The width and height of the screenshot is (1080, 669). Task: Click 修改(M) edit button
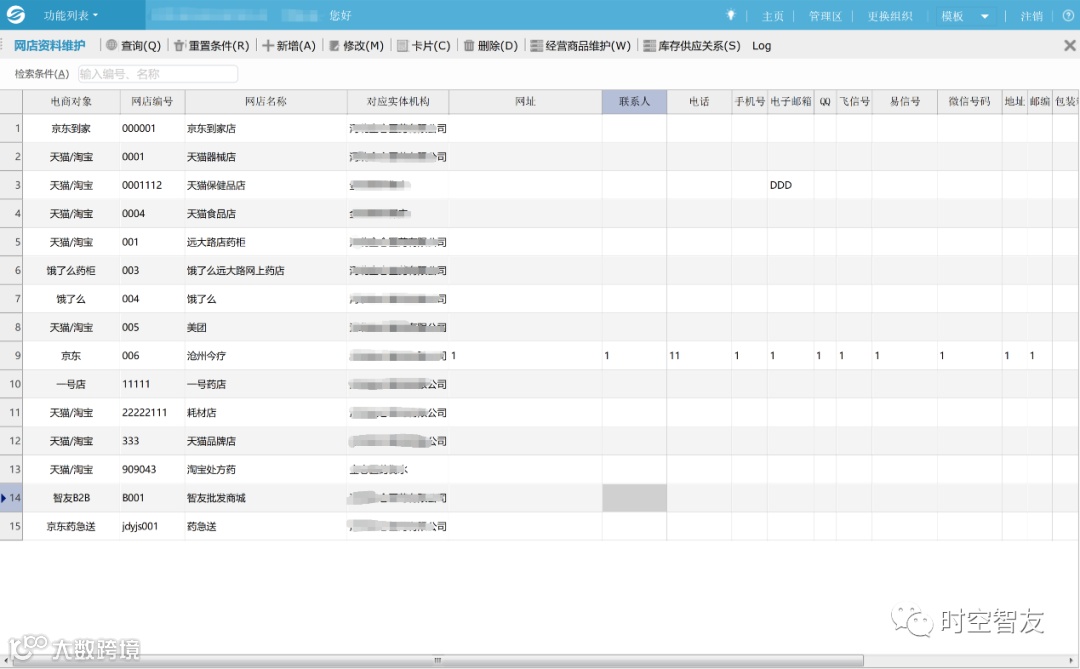point(356,45)
